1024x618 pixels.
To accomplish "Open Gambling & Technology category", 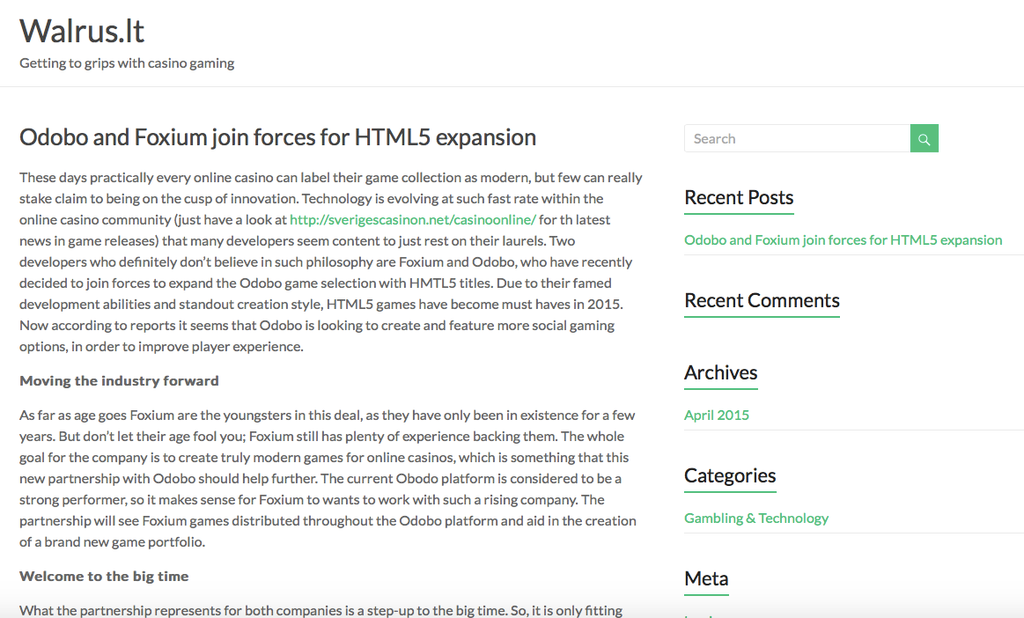I will click(756, 518).
